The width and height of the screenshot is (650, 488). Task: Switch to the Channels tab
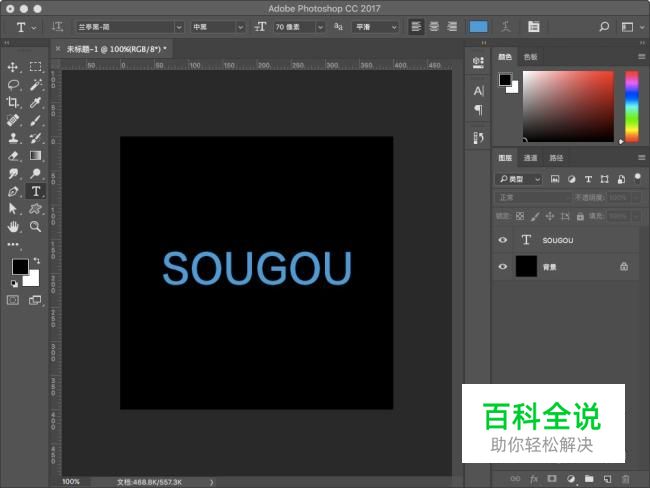530,158
